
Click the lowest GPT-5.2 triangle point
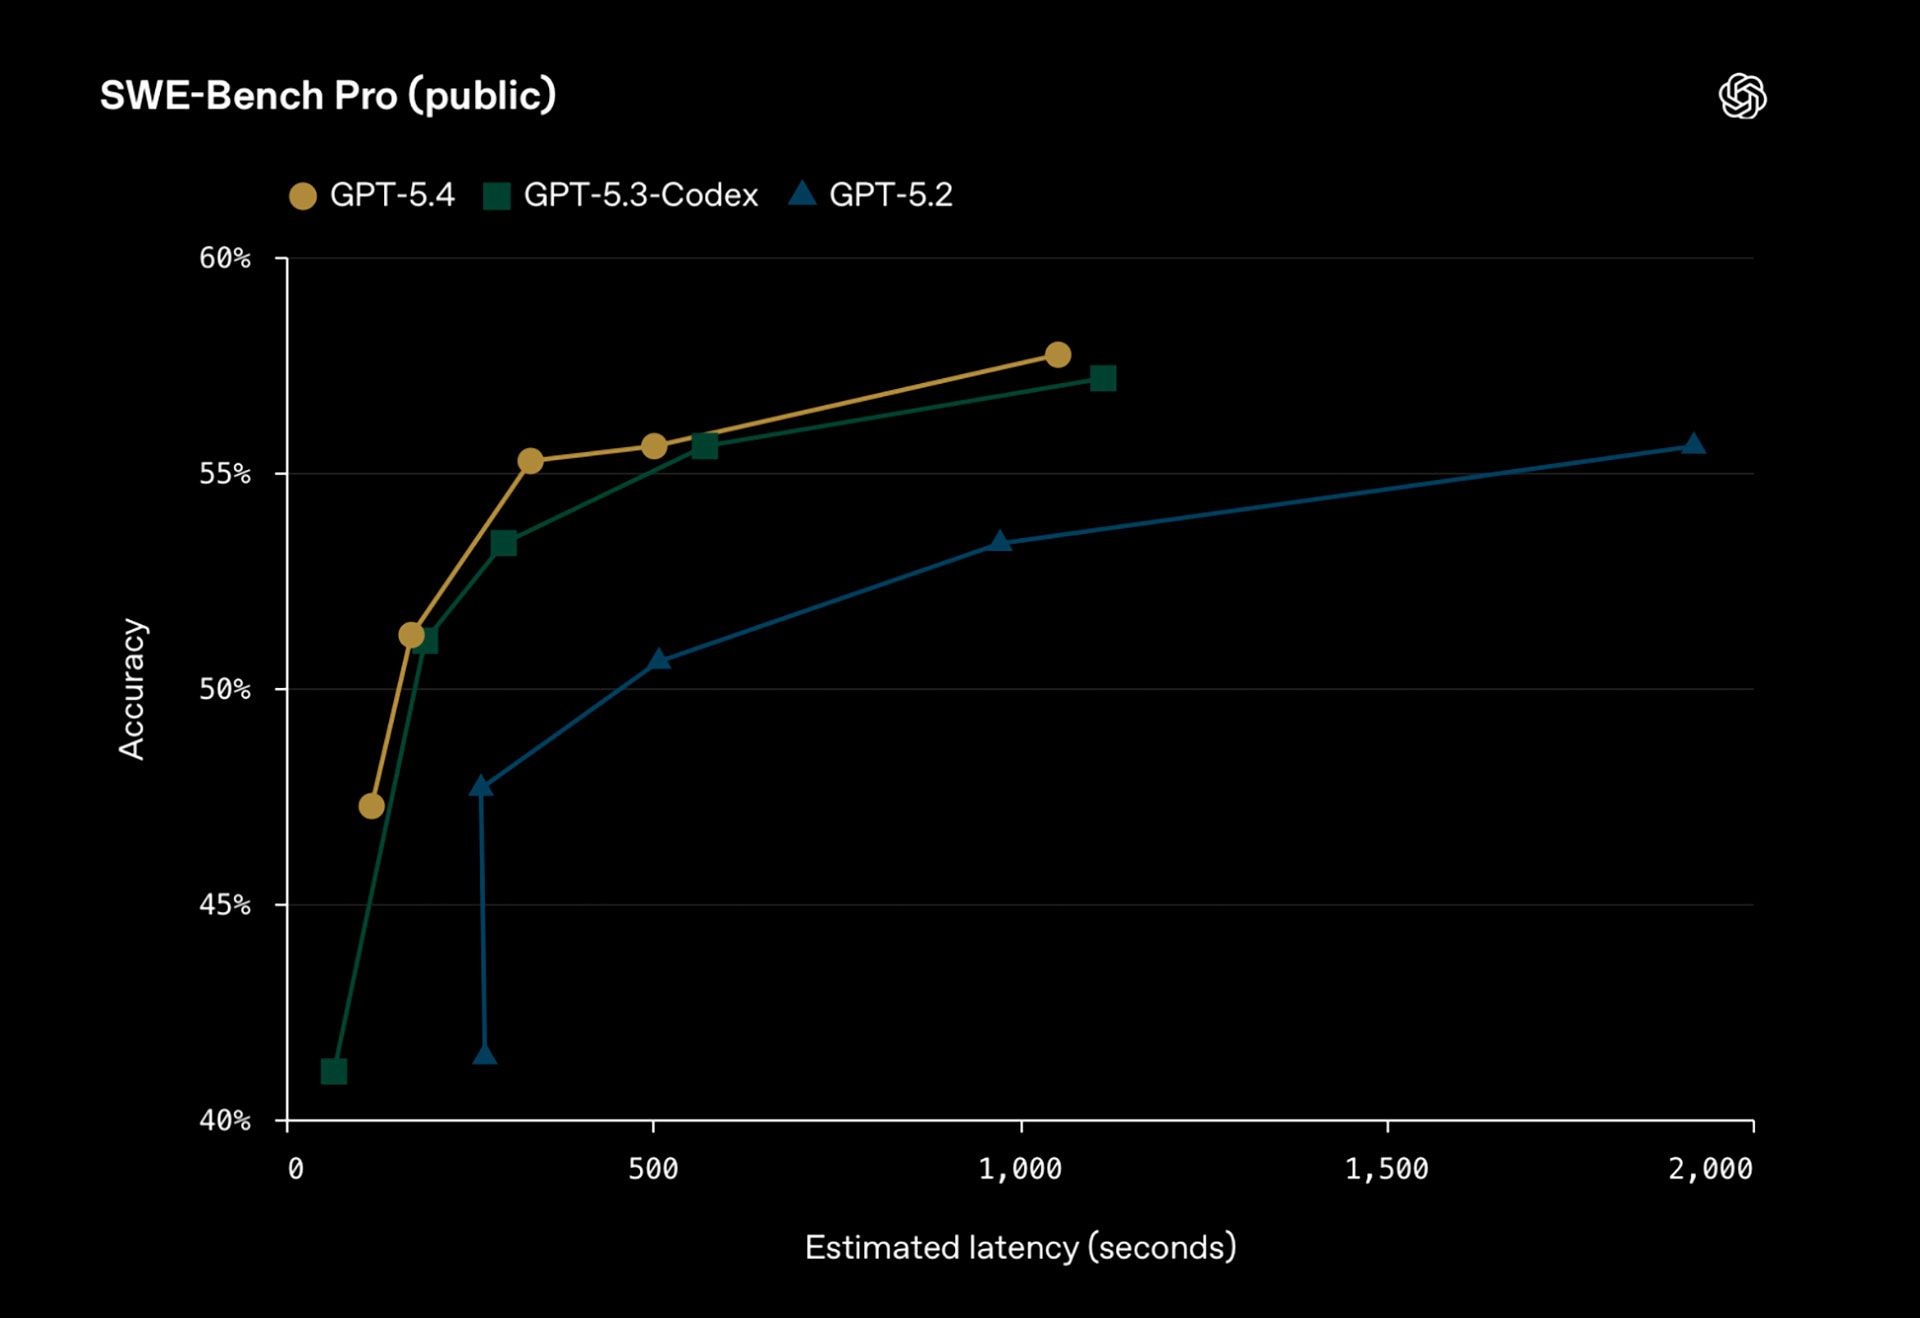(484, 1056)
